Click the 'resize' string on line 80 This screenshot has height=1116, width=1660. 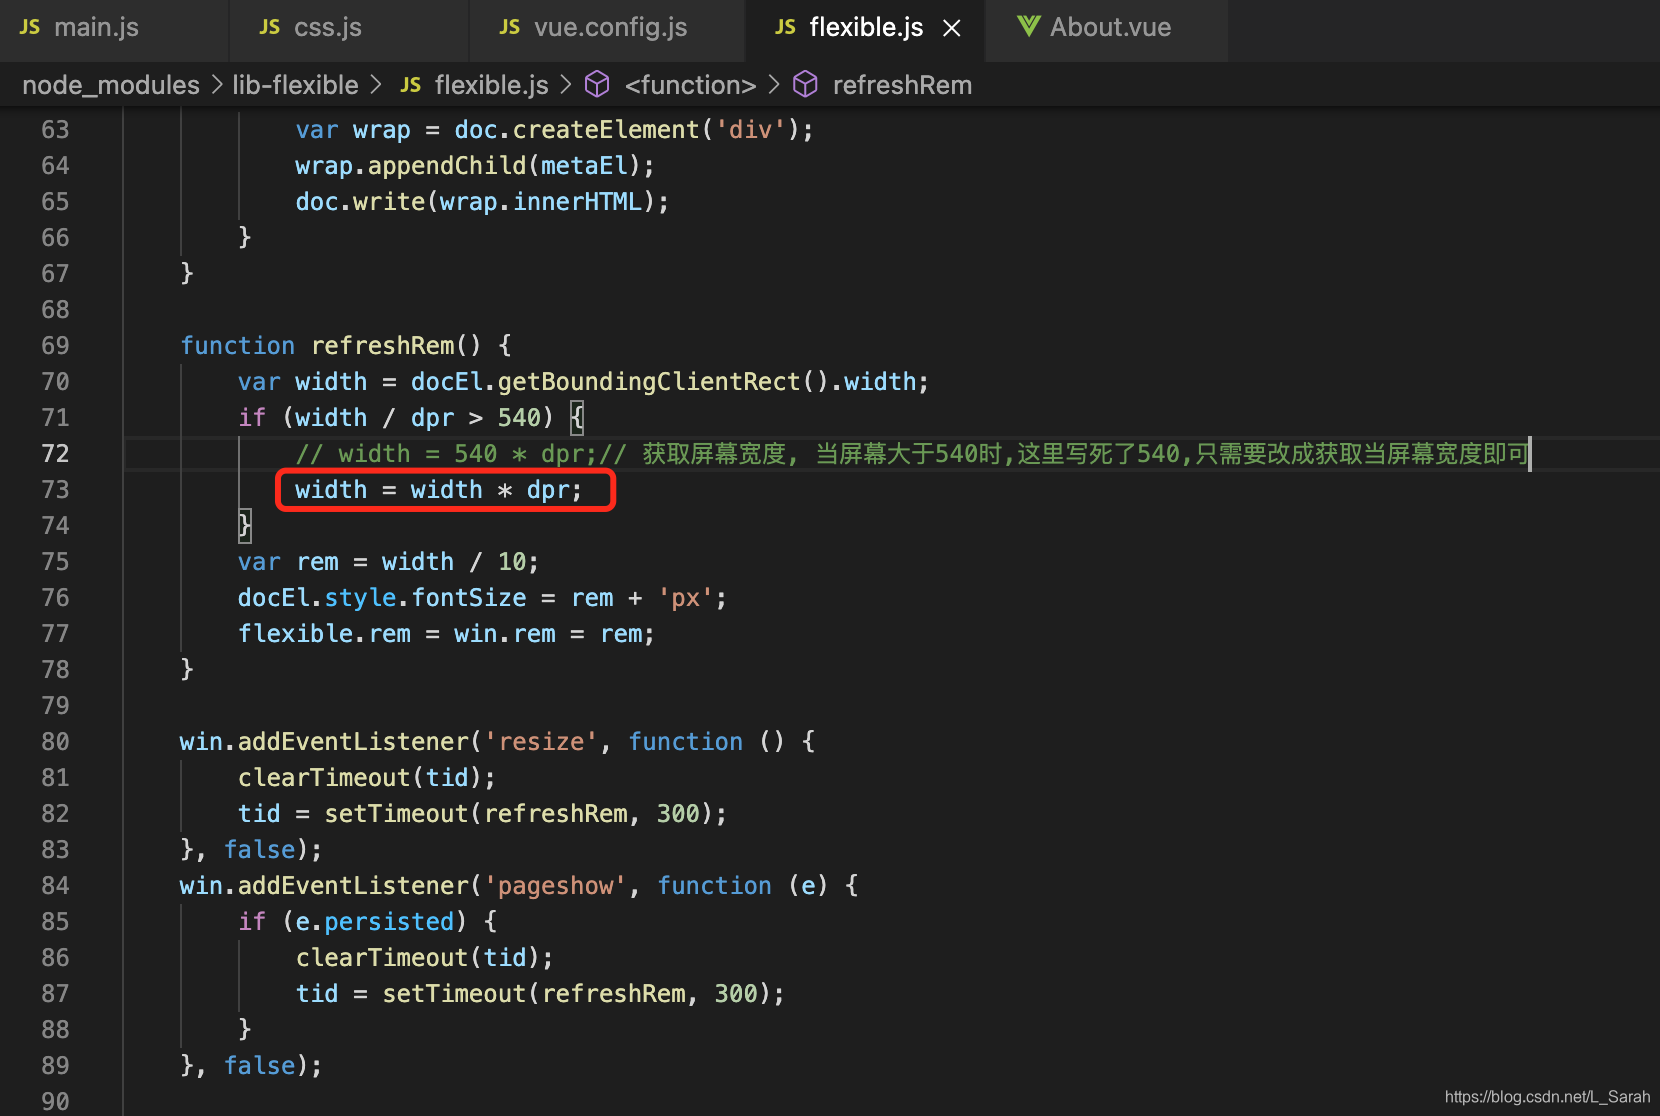click(541, 742)
